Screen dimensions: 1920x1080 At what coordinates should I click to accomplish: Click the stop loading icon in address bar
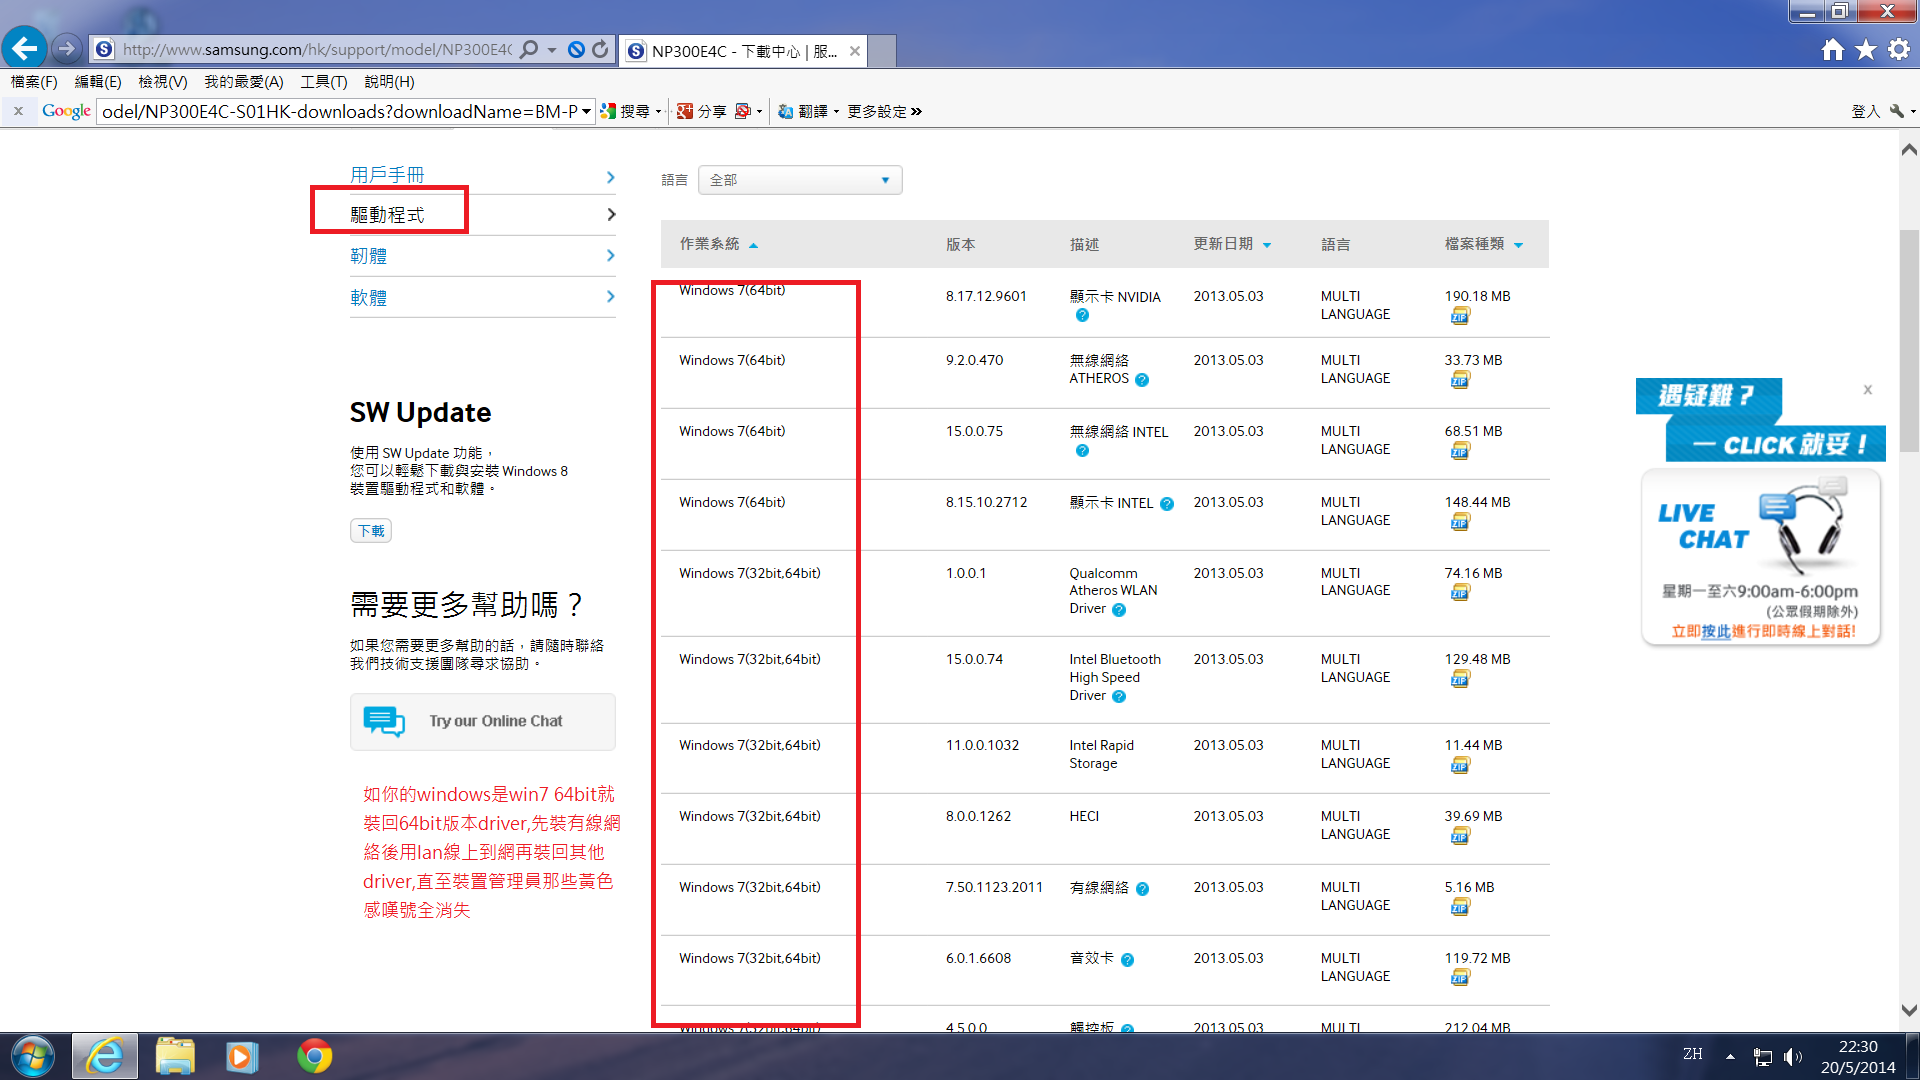(576, 49)
